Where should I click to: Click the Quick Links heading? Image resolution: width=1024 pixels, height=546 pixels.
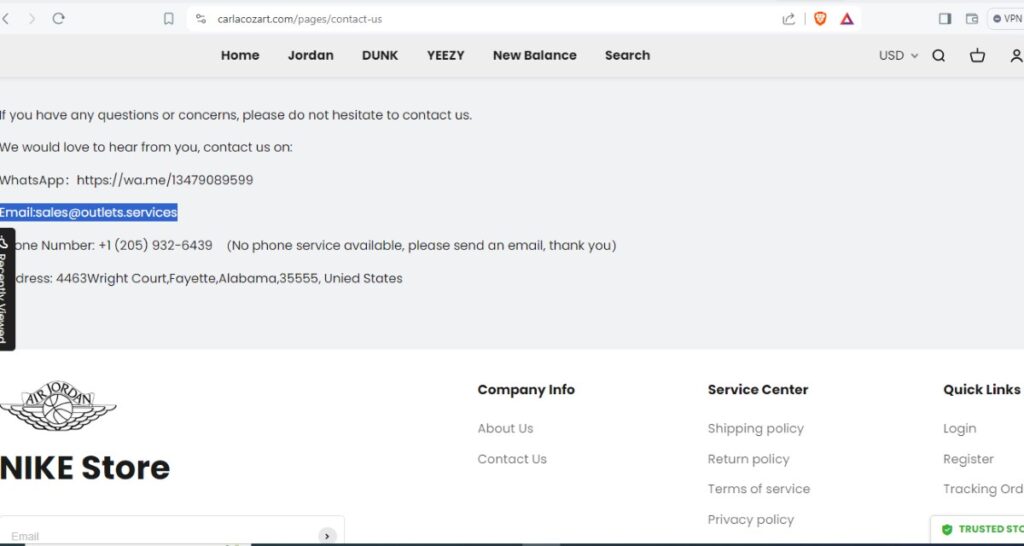(982, 390)
